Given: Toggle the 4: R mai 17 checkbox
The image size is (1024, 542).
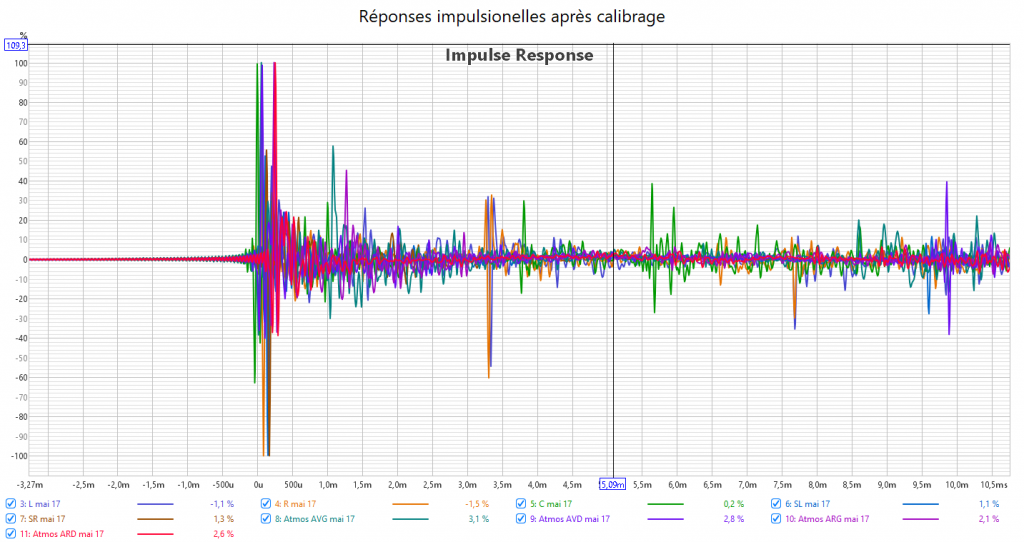Looking at the screenshot, I should [x=266, y=504].
